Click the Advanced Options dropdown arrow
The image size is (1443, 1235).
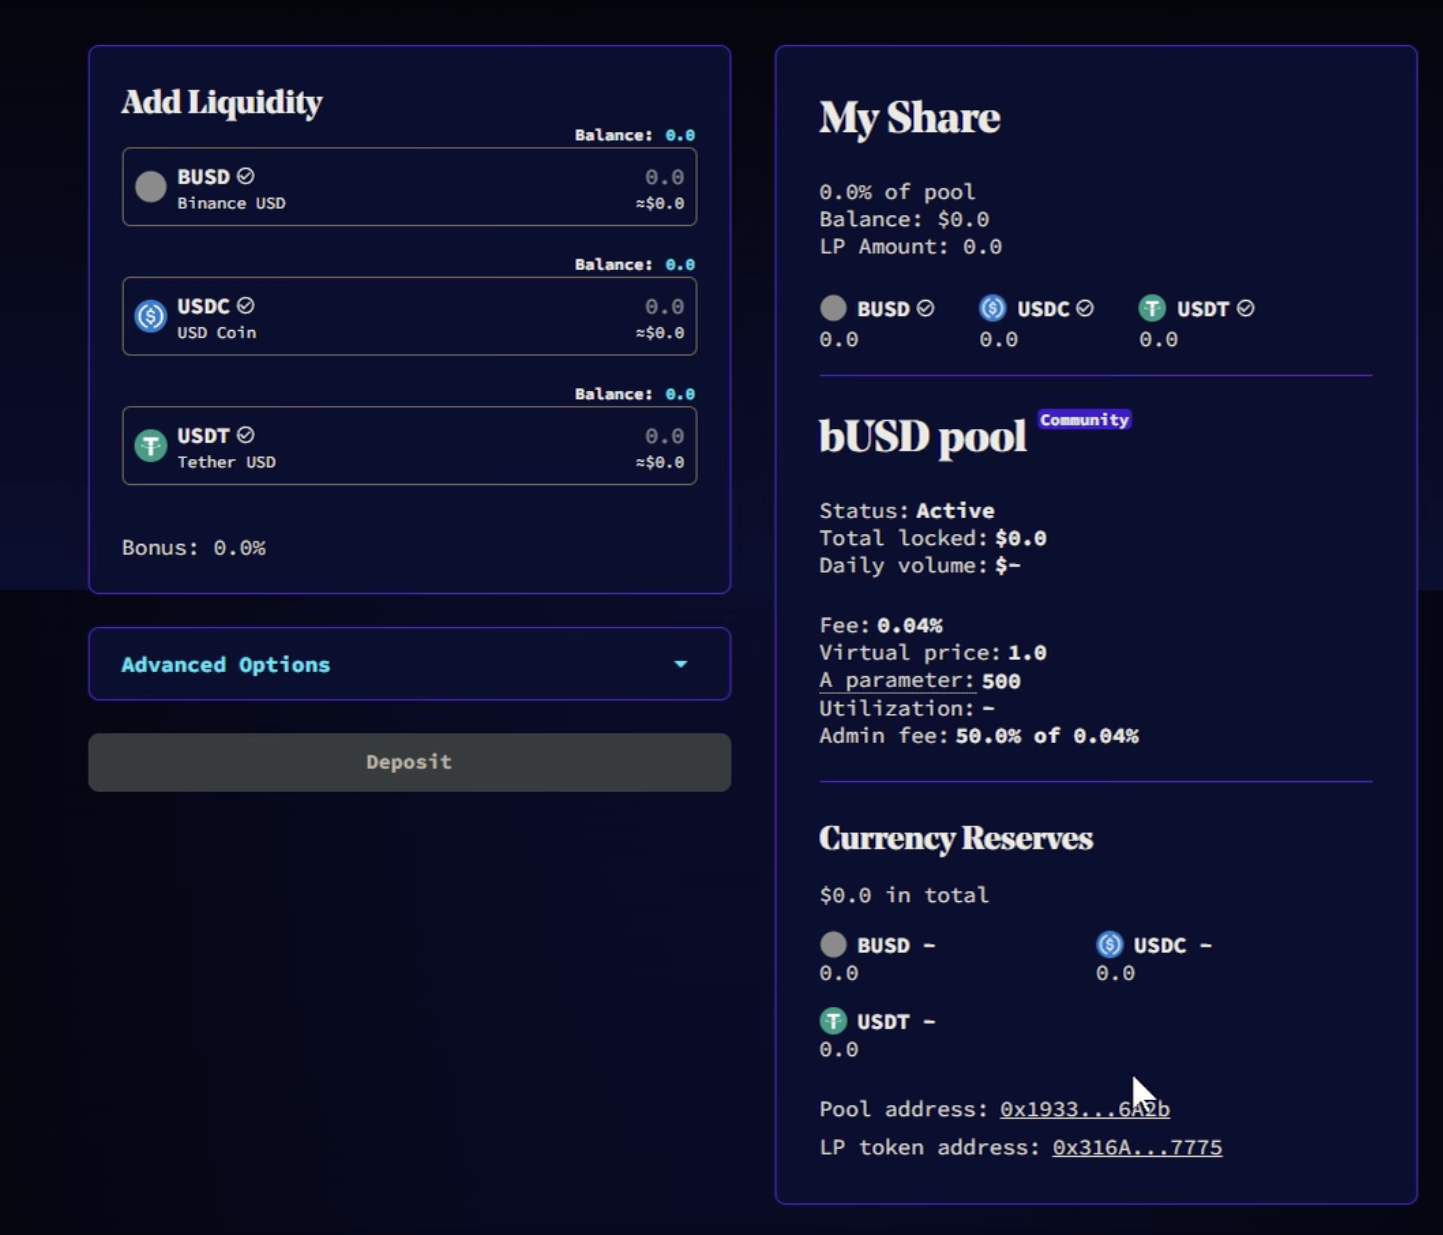click(681, 664)
